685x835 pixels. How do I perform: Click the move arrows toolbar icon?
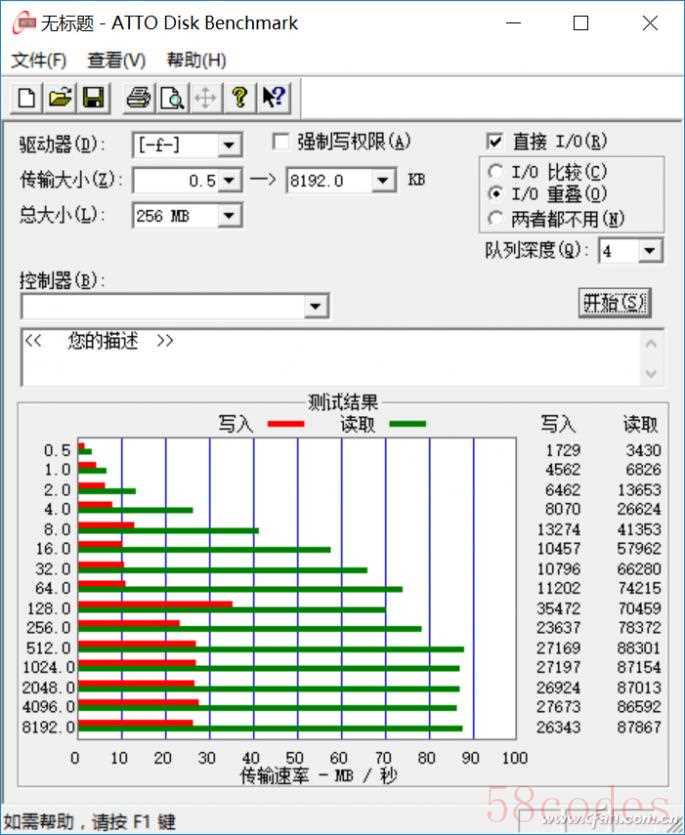[206, 98]
